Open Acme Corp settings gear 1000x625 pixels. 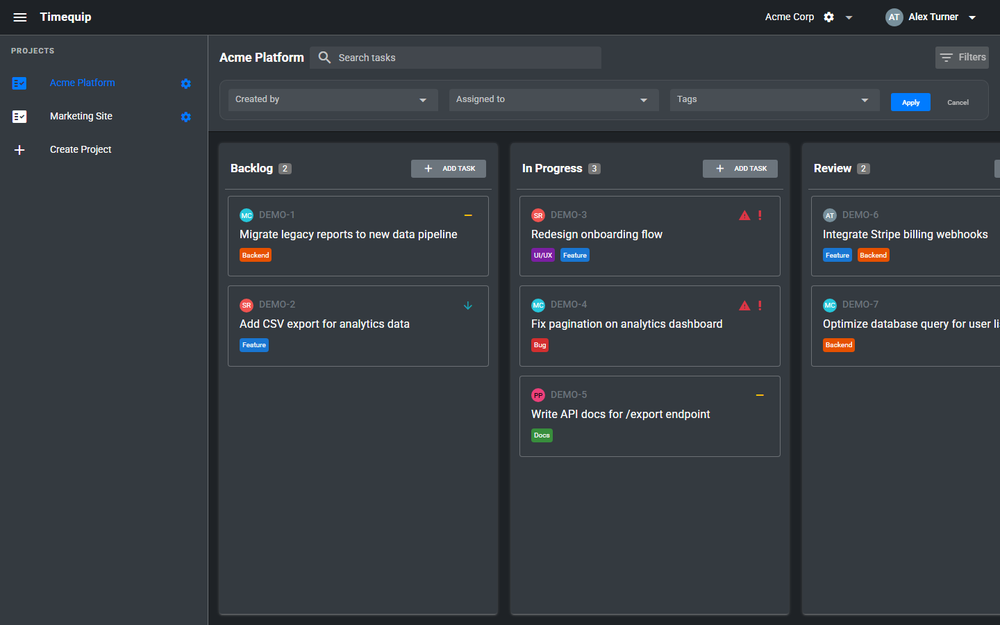coord(828,17)
